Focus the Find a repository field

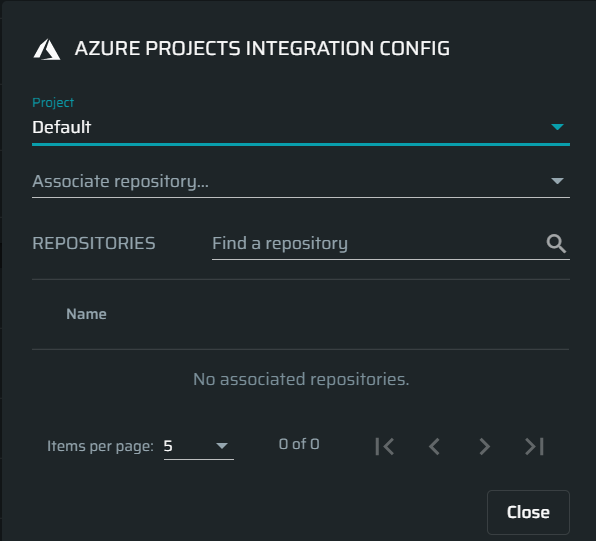(391, 244)
